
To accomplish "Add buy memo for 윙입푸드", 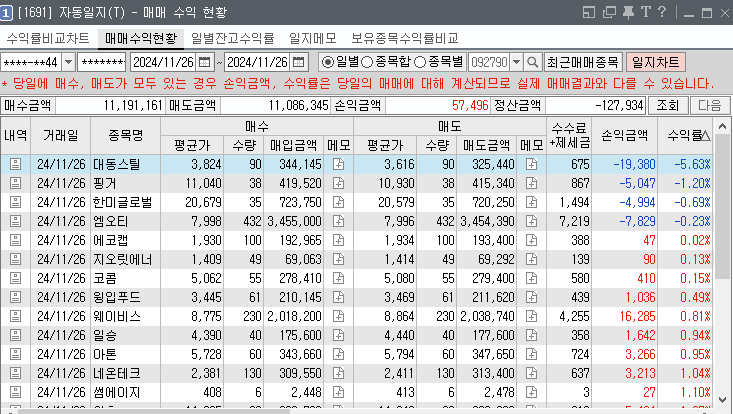I will (338, 297).
